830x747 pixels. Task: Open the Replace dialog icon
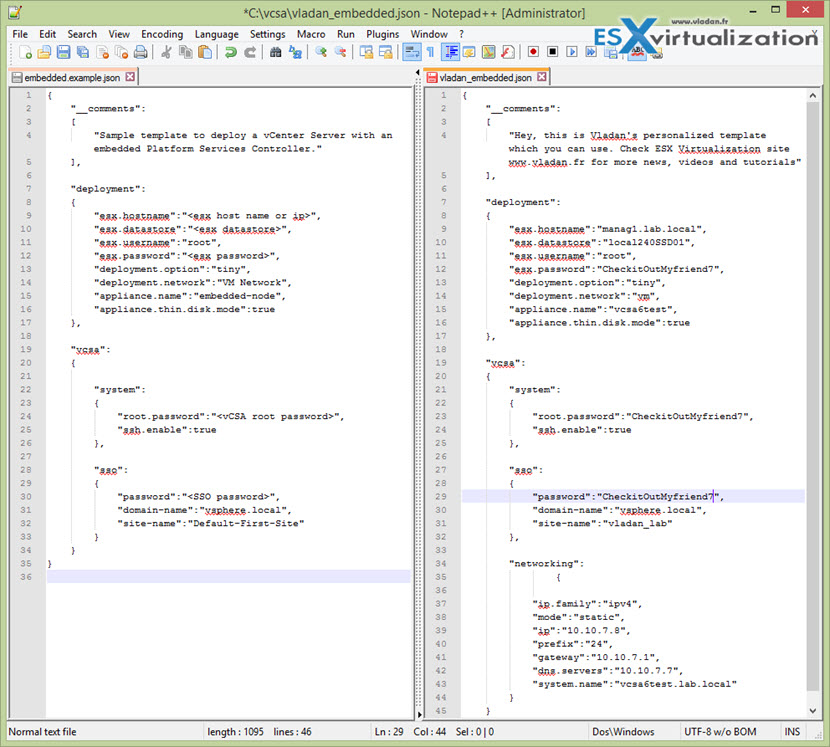tap(295, 52)
